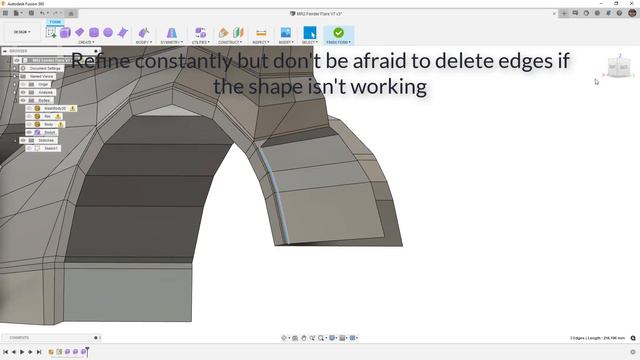The width and height of the screenshot is (640, 360).
Task: Open the data panel grid icon
Action: [5, 13]
